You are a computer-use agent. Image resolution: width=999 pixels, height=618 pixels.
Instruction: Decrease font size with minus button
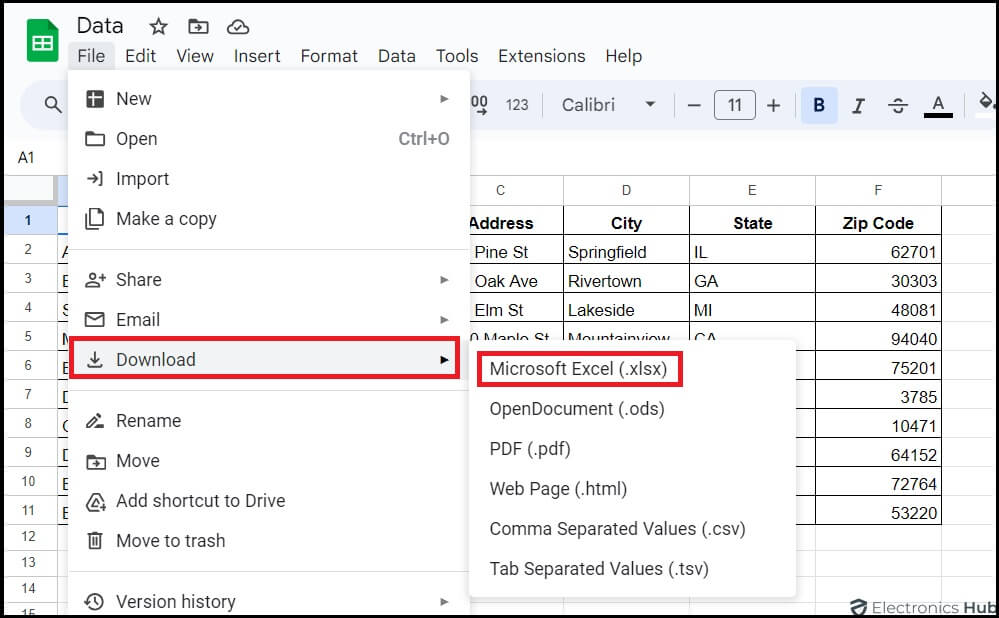[694, 105]
